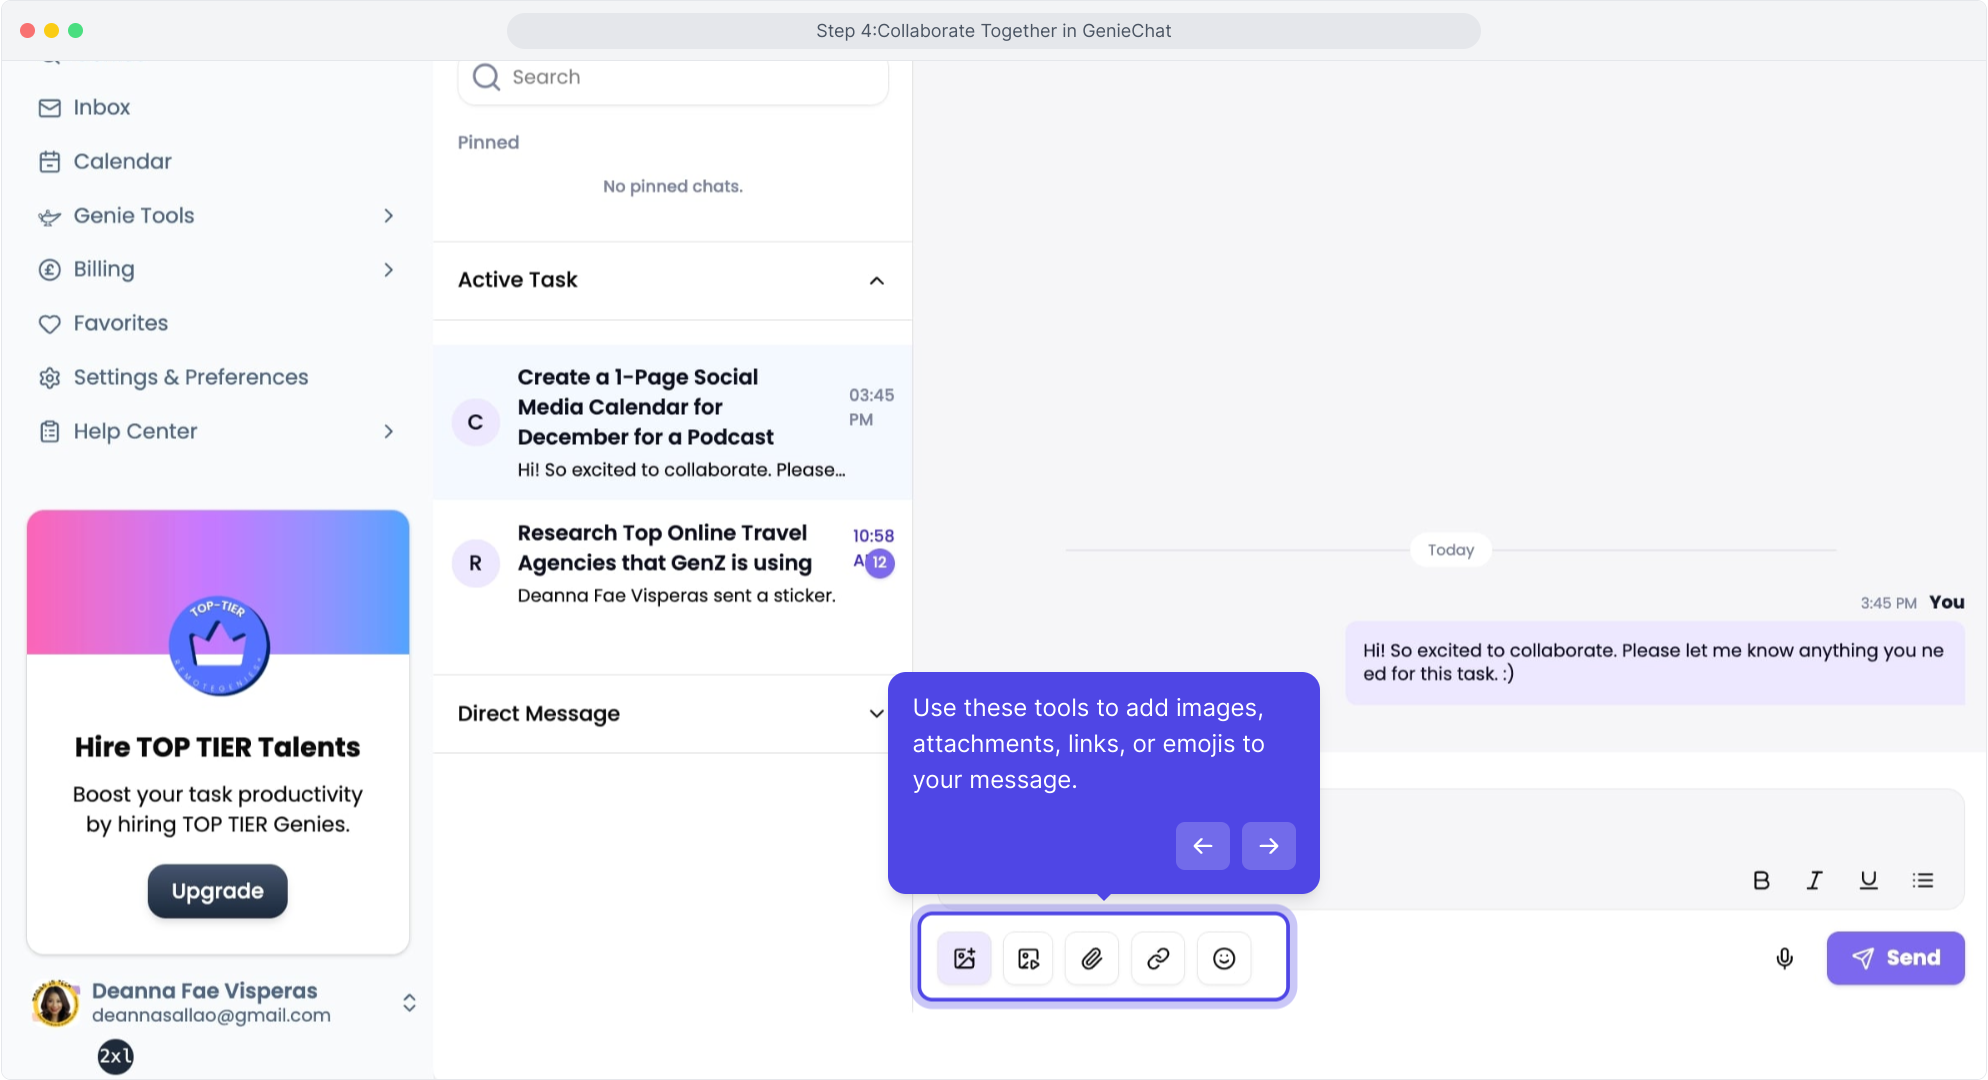Go to next tutorial tip arrow

(1268, 846)
